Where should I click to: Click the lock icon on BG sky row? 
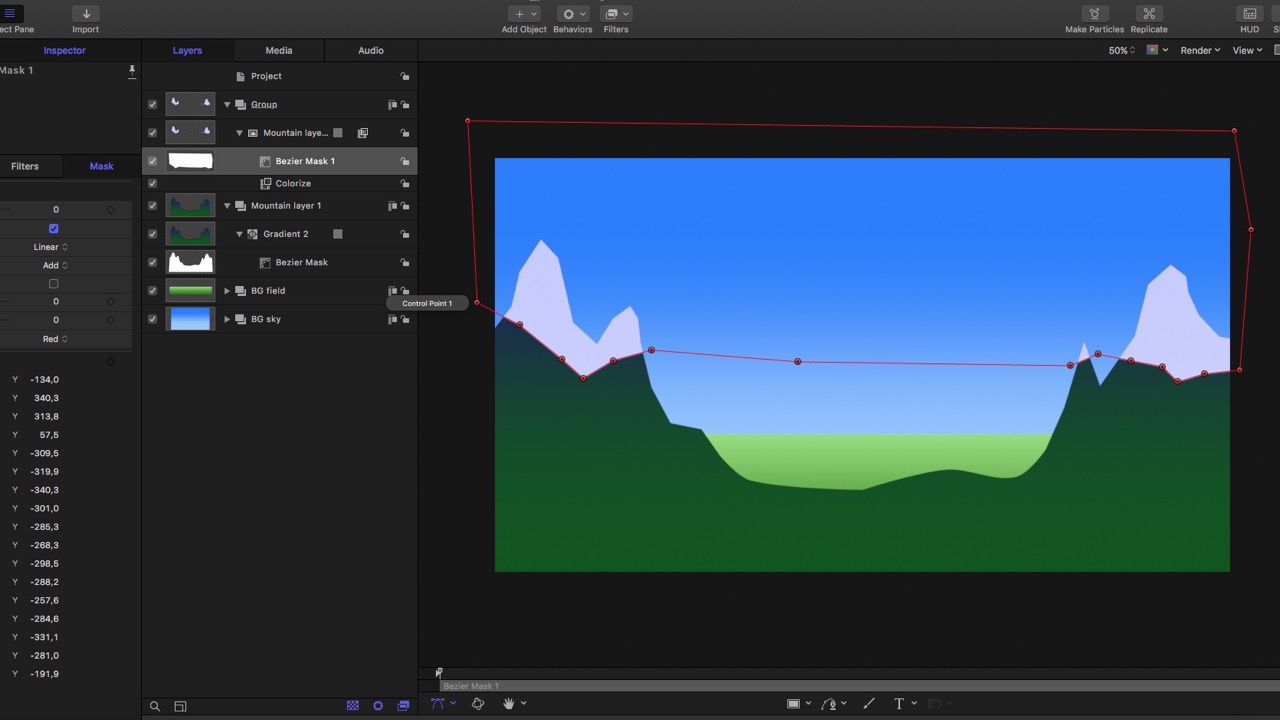pos(405,319)
